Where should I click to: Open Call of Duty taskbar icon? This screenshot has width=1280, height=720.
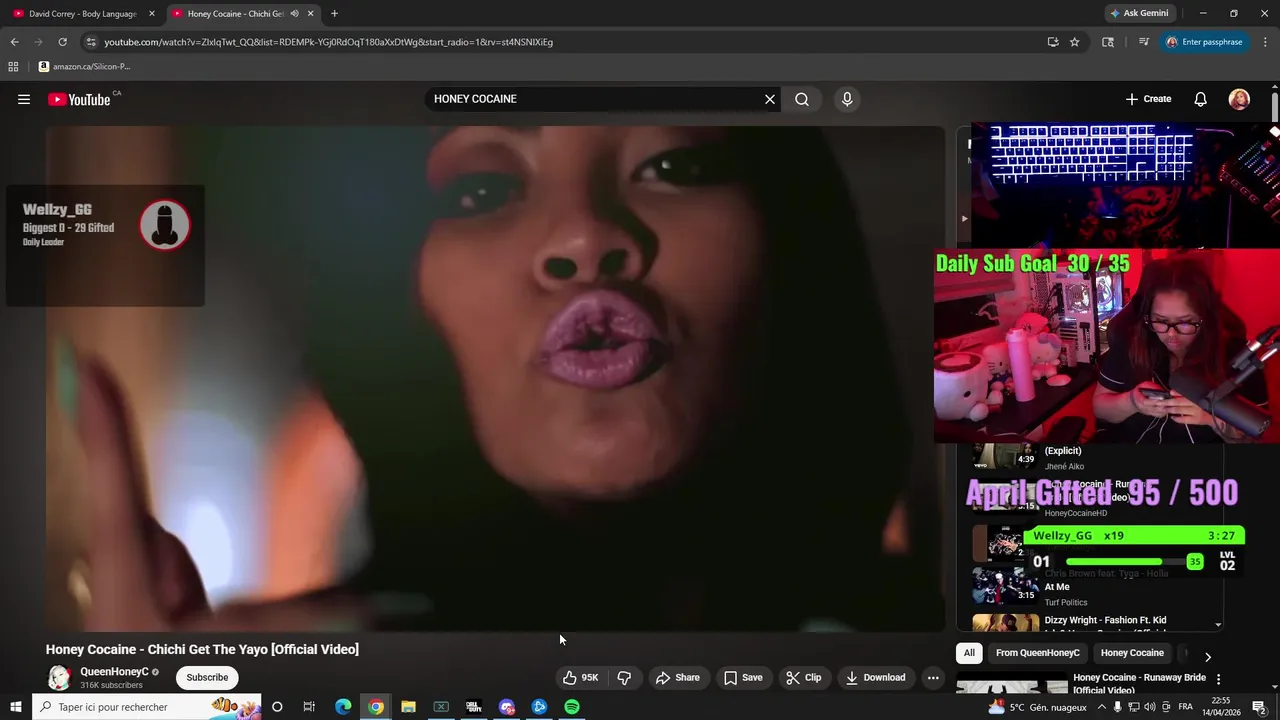pos(474,707)
